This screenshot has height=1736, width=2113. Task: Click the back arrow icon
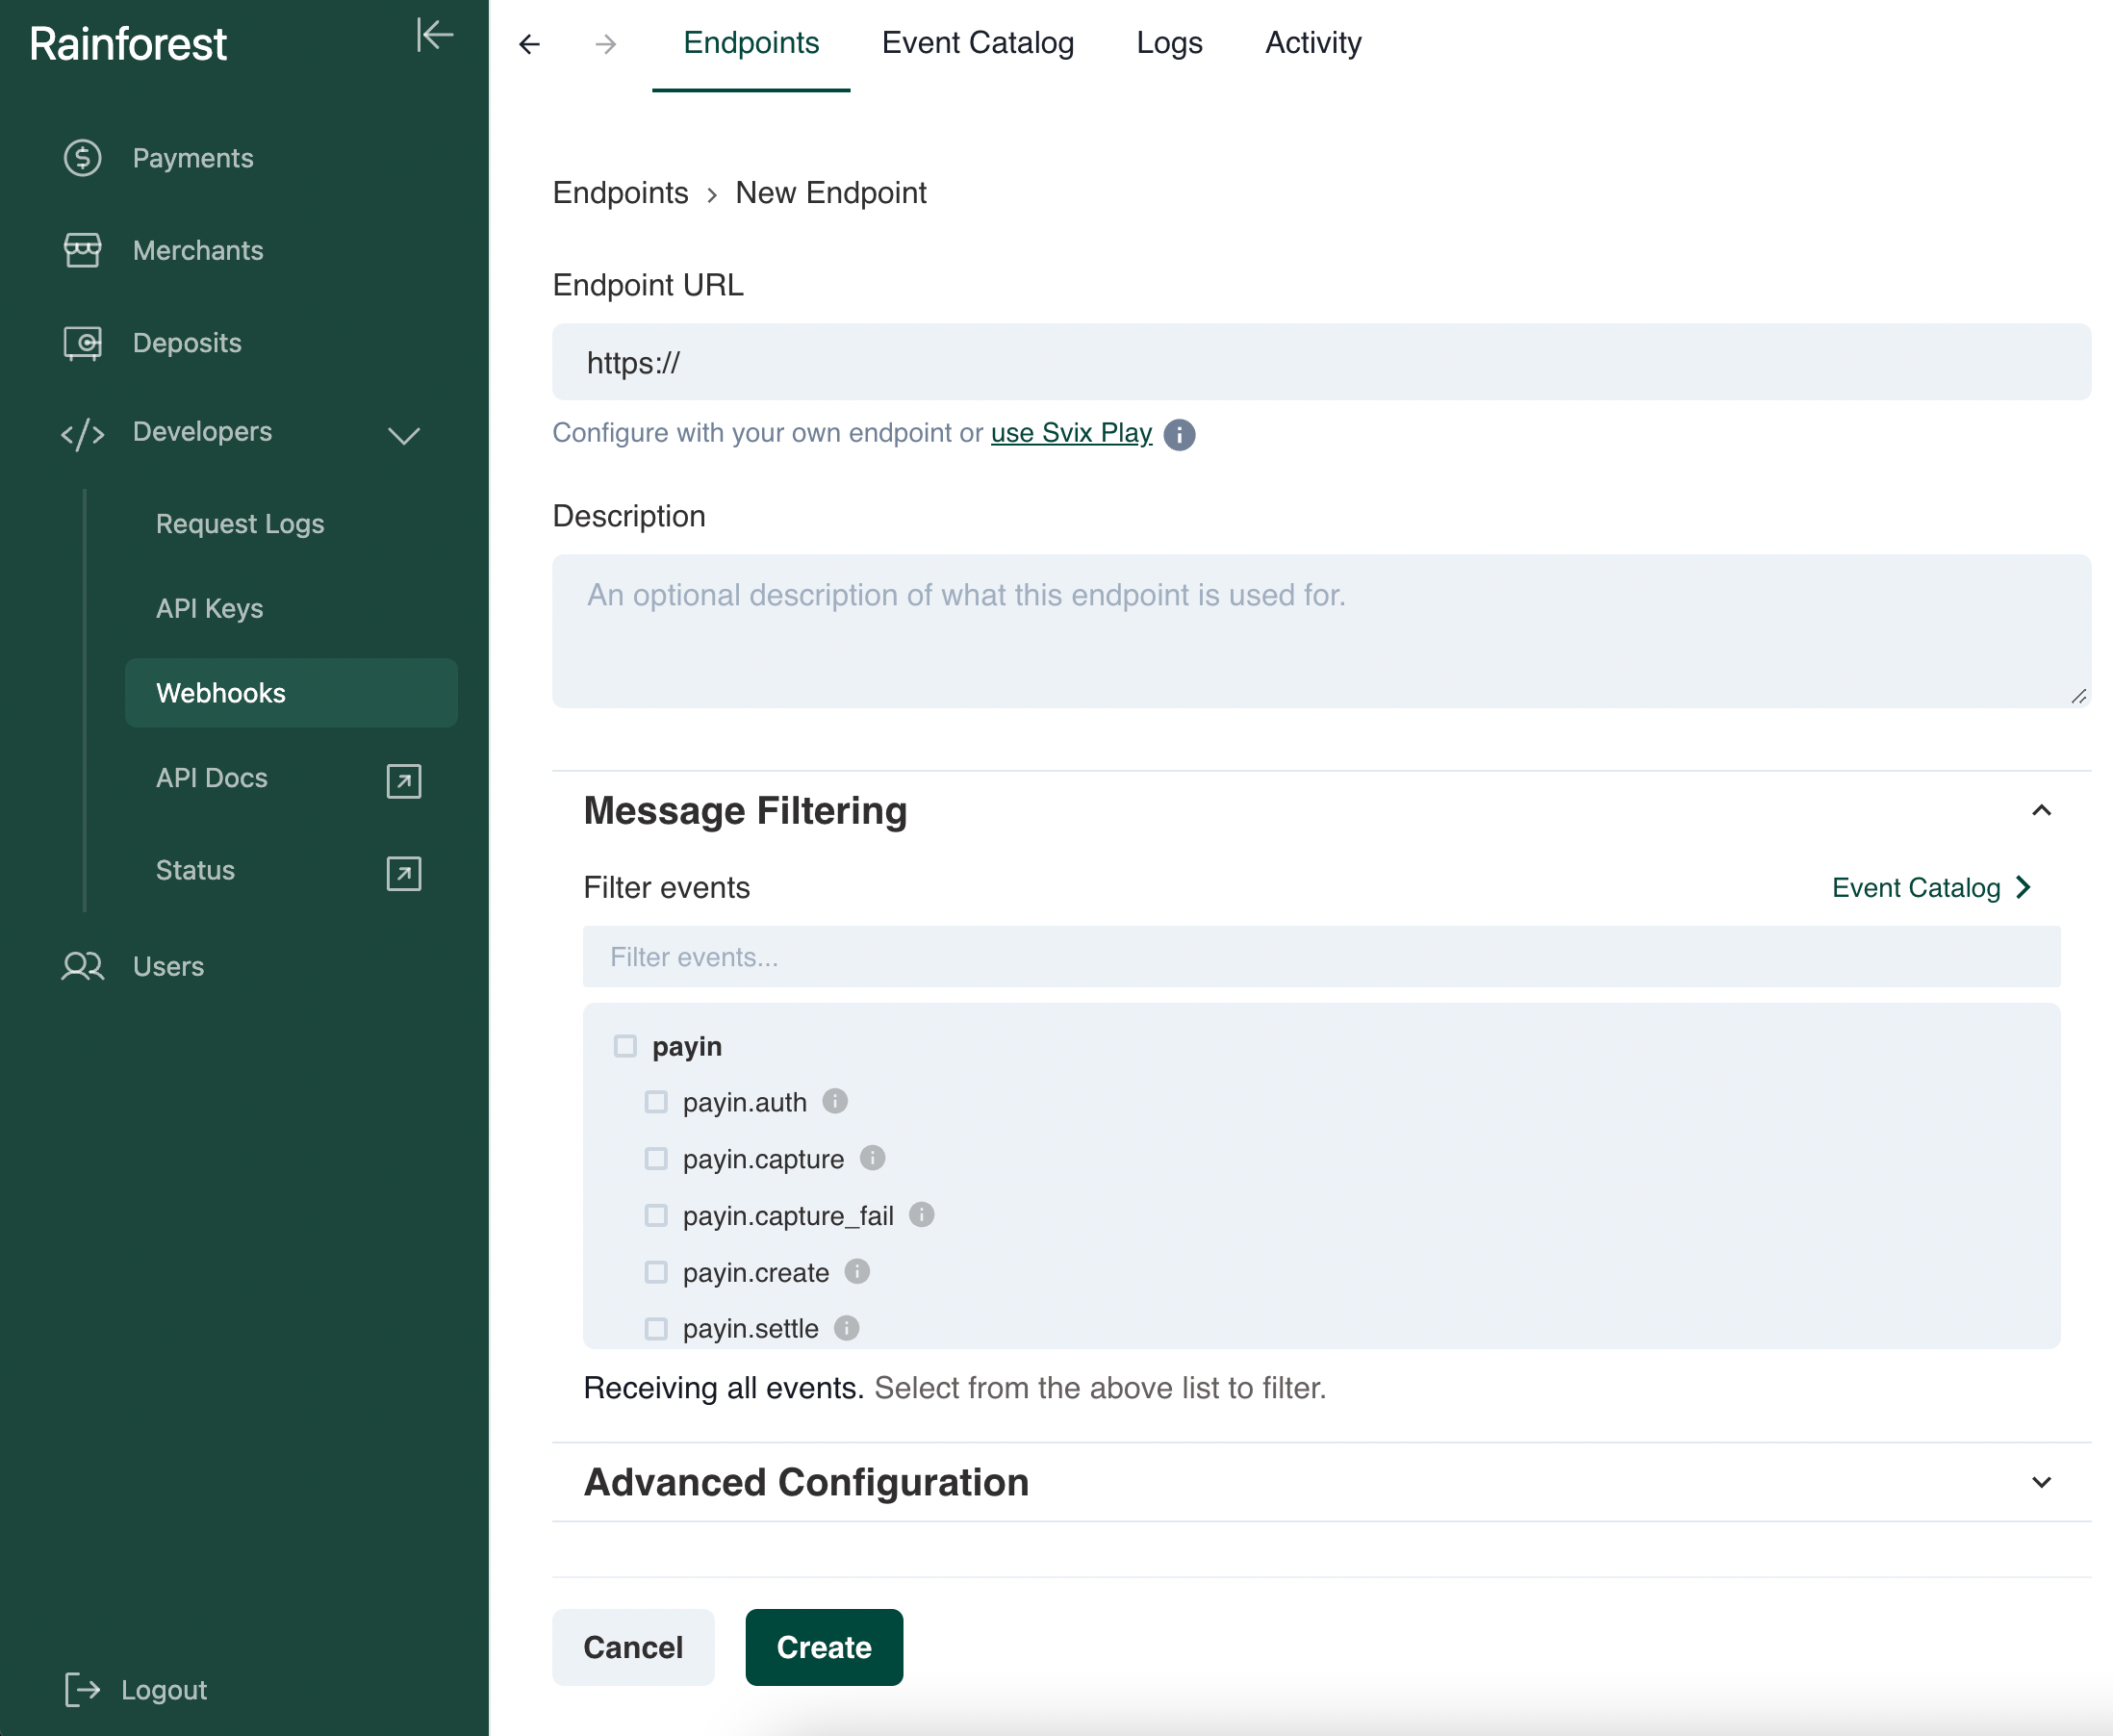click(529, 44)
